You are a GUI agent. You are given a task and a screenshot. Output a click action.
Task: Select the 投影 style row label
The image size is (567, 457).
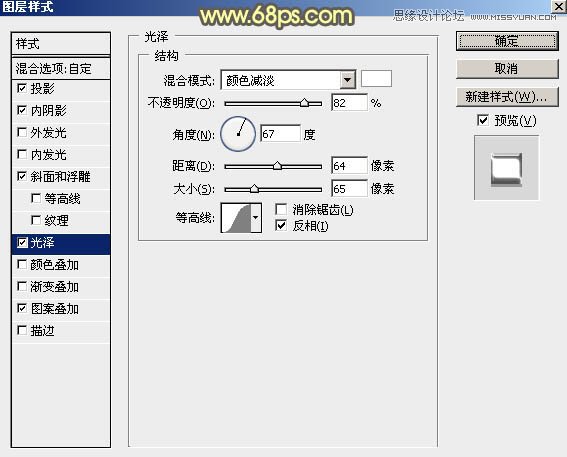43,88
